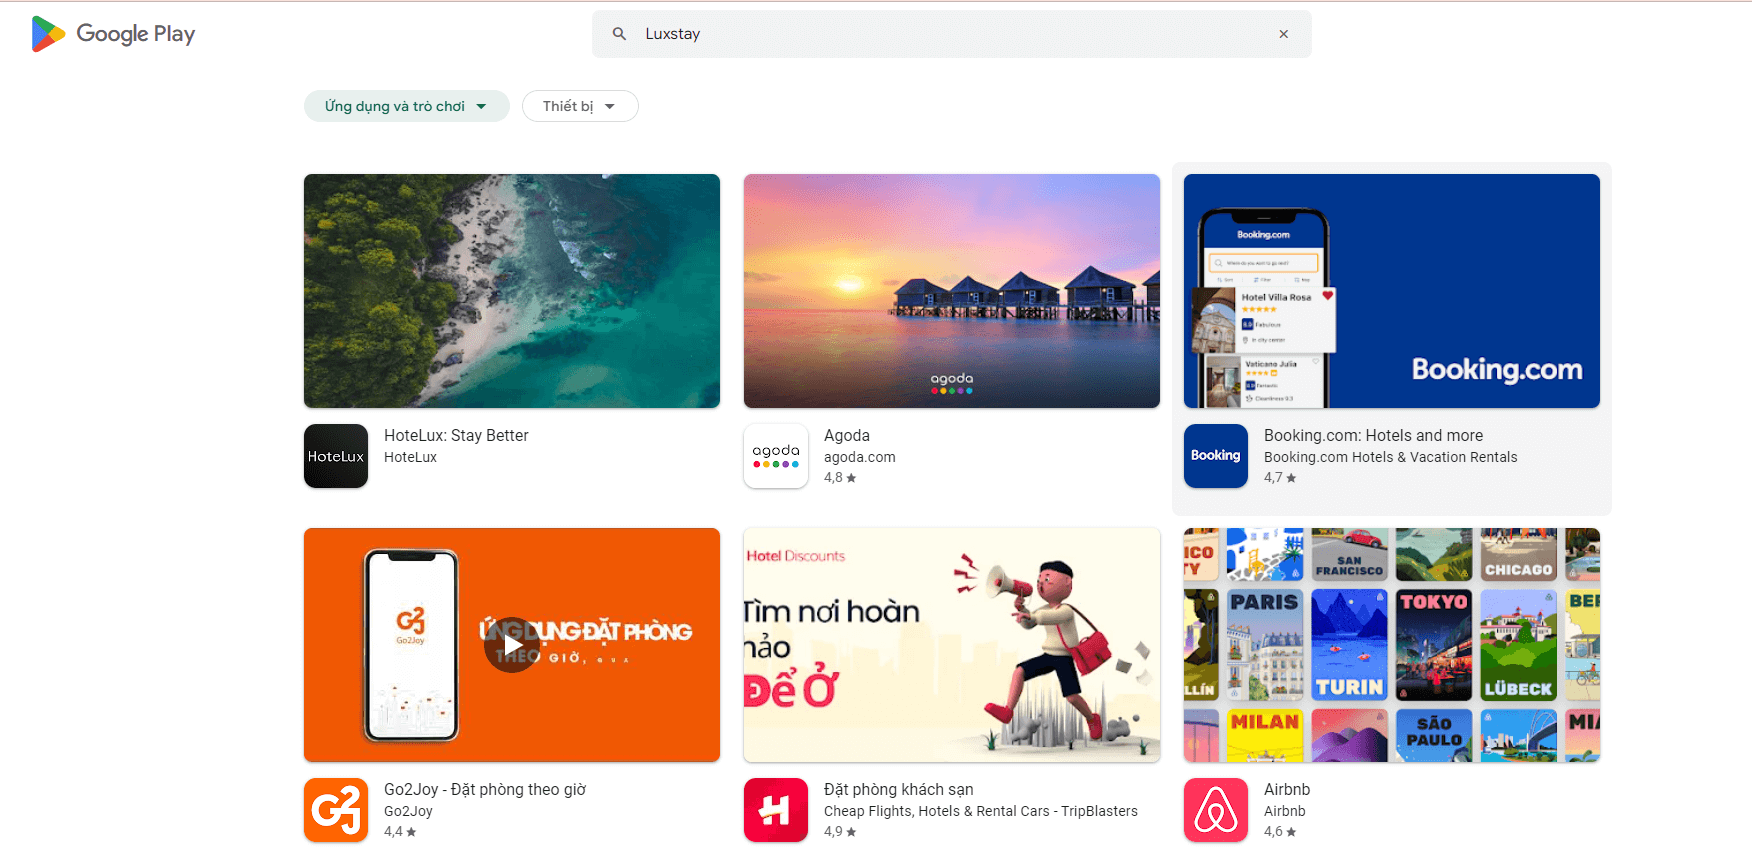Click the Go2Joy 4,4 star rating
Image resolution: width=1752 pixels, height=858 pixels.
[x=400, y=832]
